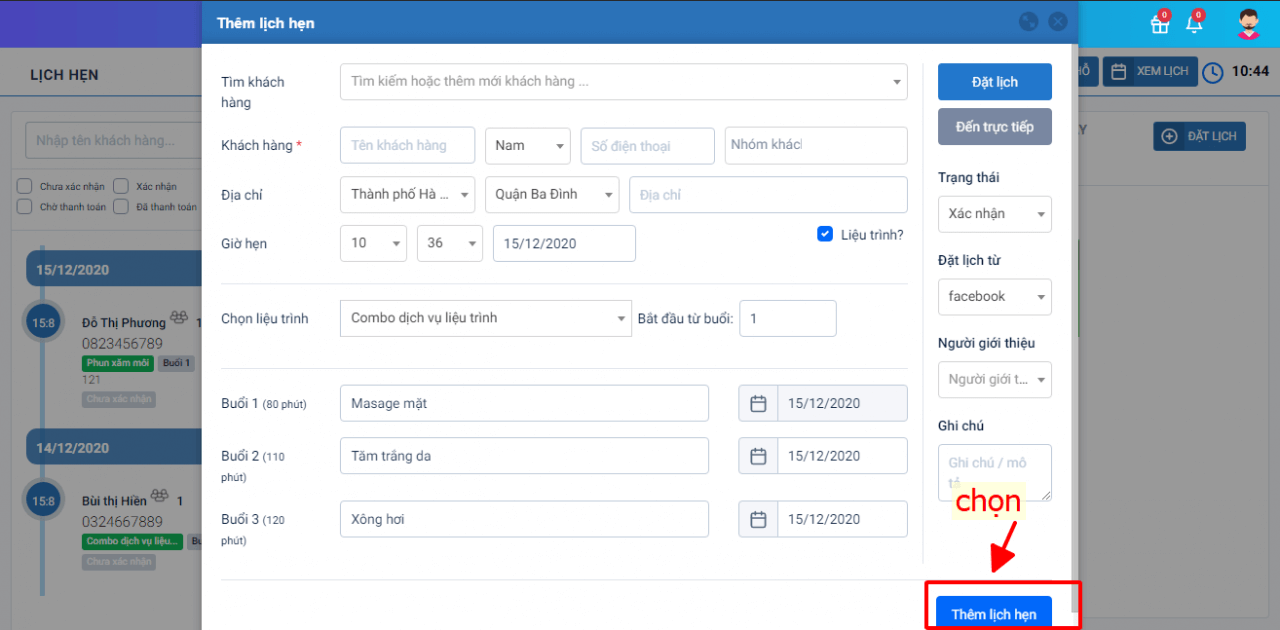Open the Quận Ba Đình district dropdown
Image resolution: width=1280 pixels, height=630 pixels.
(x=551, y=195)
